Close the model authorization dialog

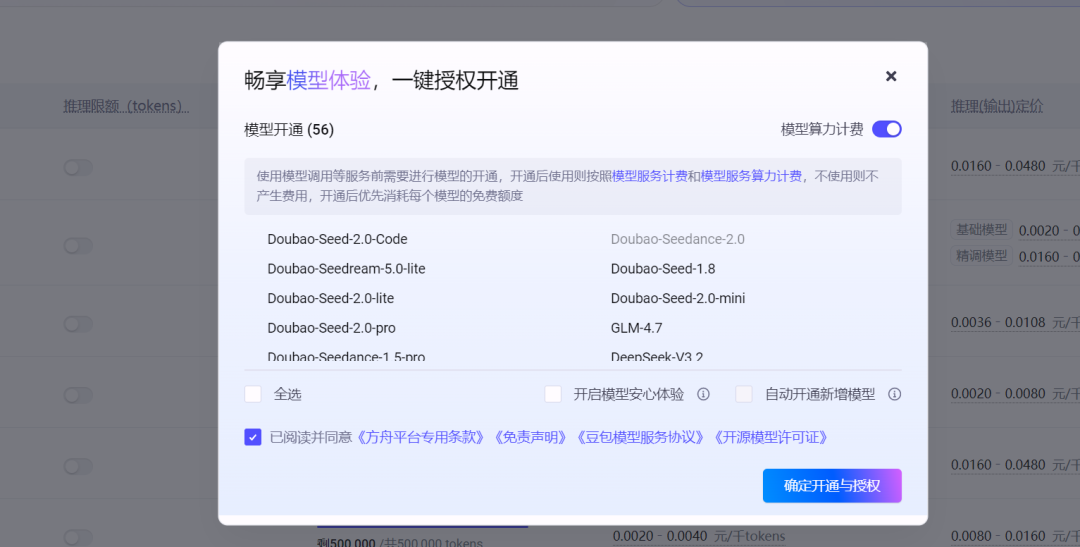click(x=891, y=76)
